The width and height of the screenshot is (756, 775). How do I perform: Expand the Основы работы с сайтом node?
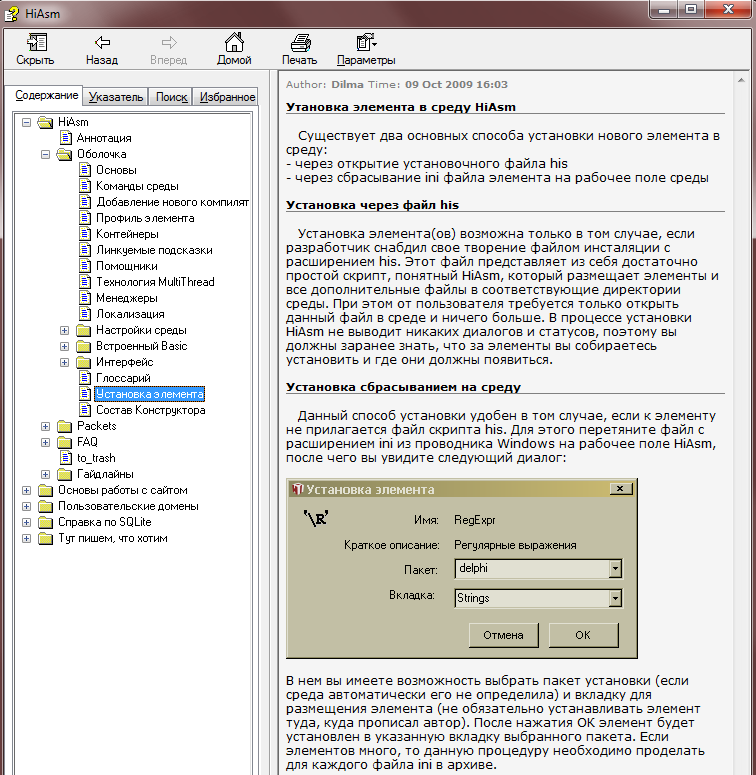(x=27, y=490)
